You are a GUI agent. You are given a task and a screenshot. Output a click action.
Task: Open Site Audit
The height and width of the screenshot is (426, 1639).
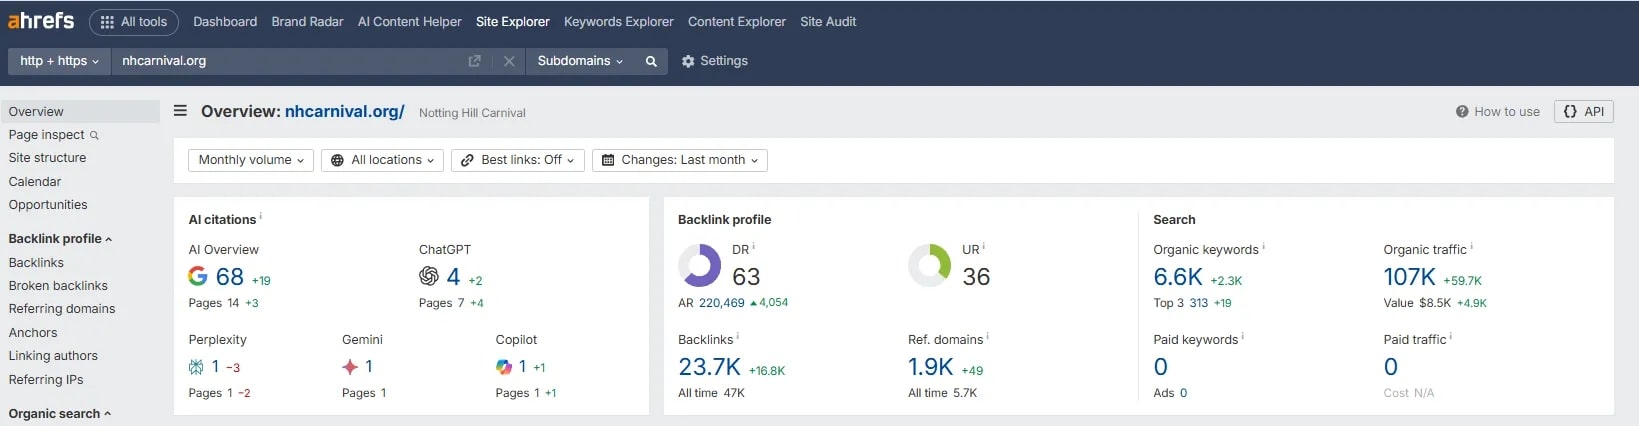[x=828, y=22]
